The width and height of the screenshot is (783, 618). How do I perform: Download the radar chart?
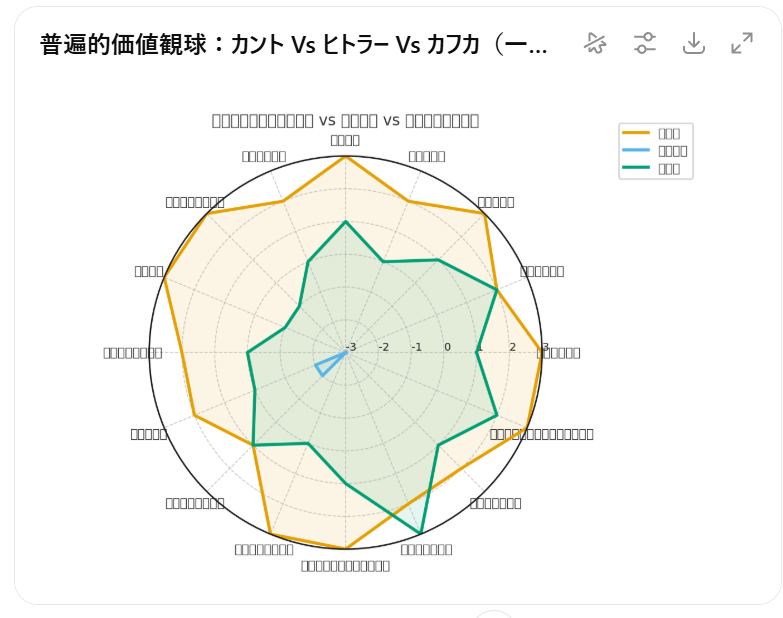pos(694,43)
